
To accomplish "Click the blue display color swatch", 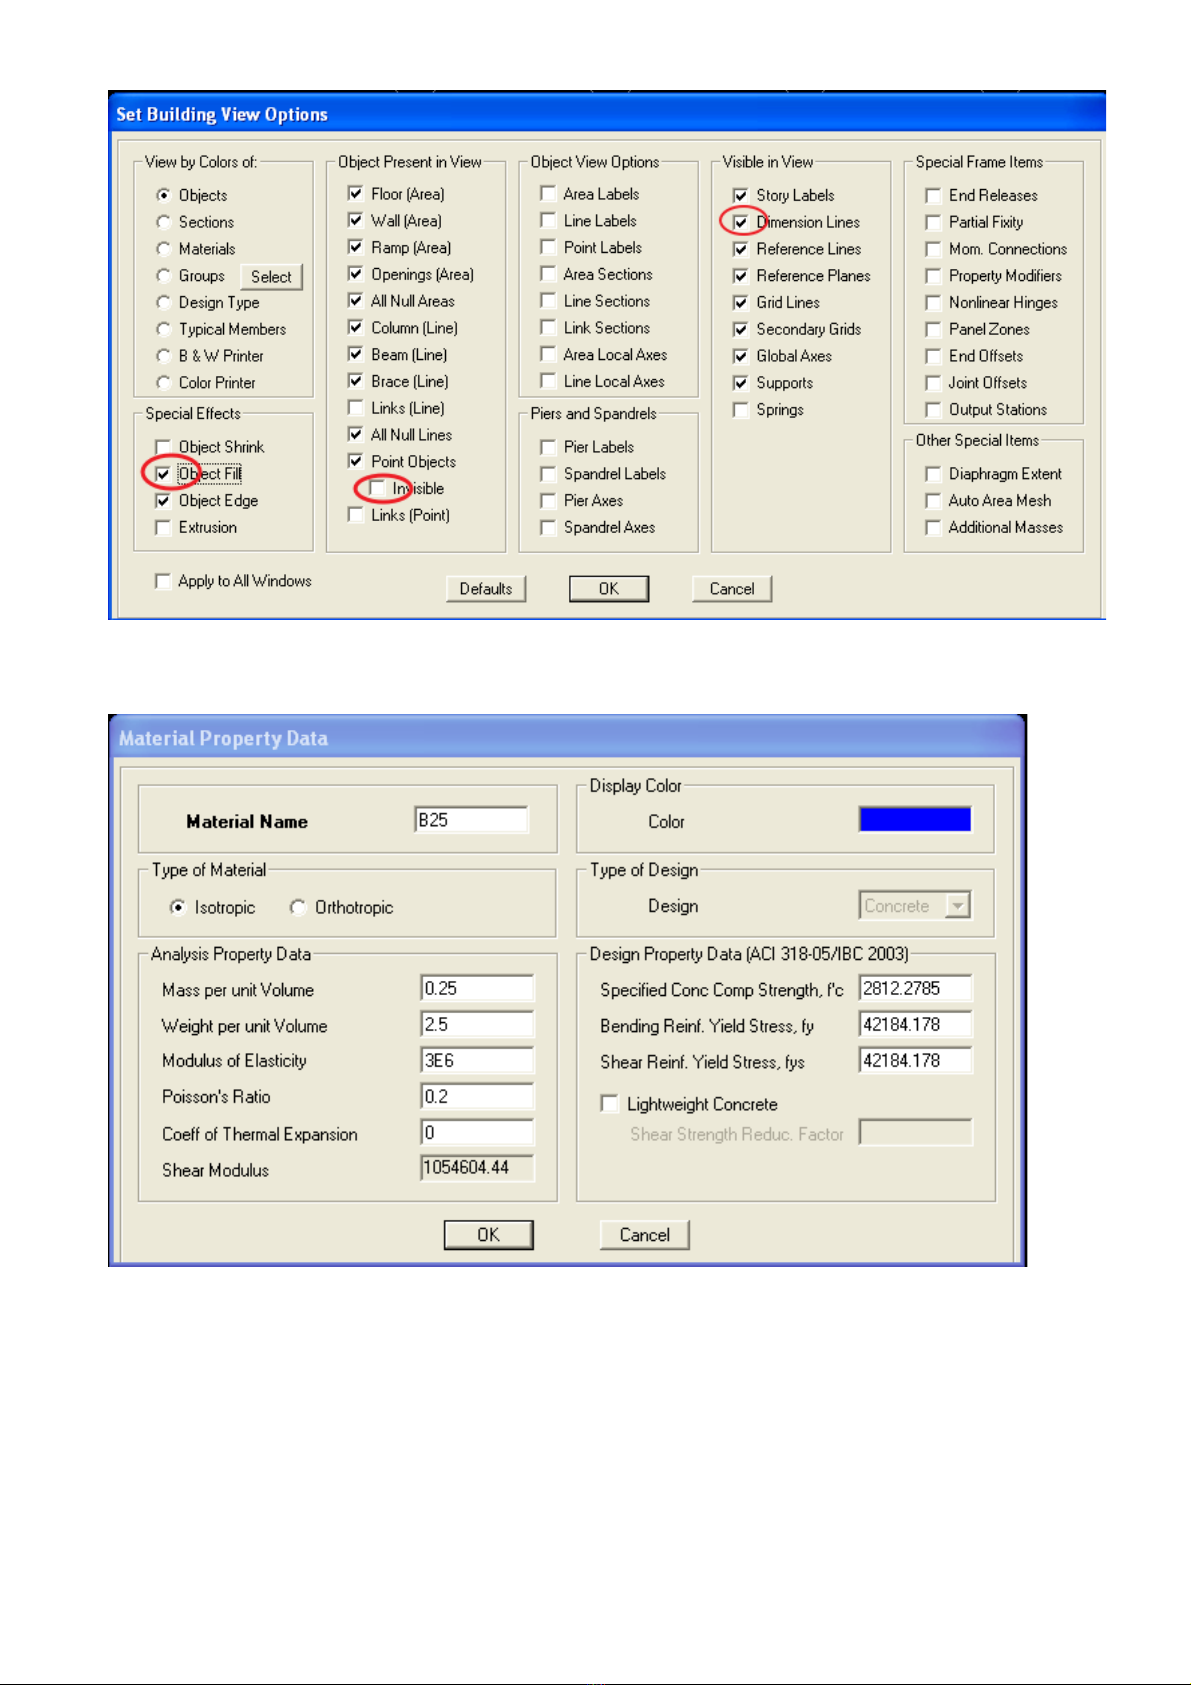I will (x=914, y=820).
